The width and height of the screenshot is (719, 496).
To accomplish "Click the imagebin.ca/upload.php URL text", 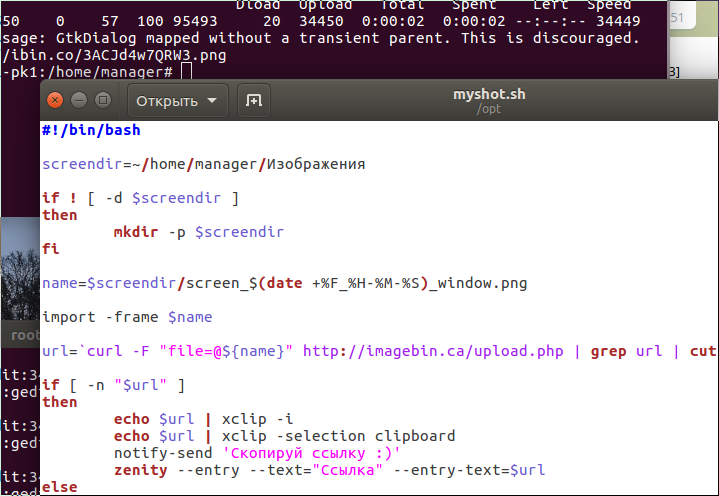I will tap(433, 351).
